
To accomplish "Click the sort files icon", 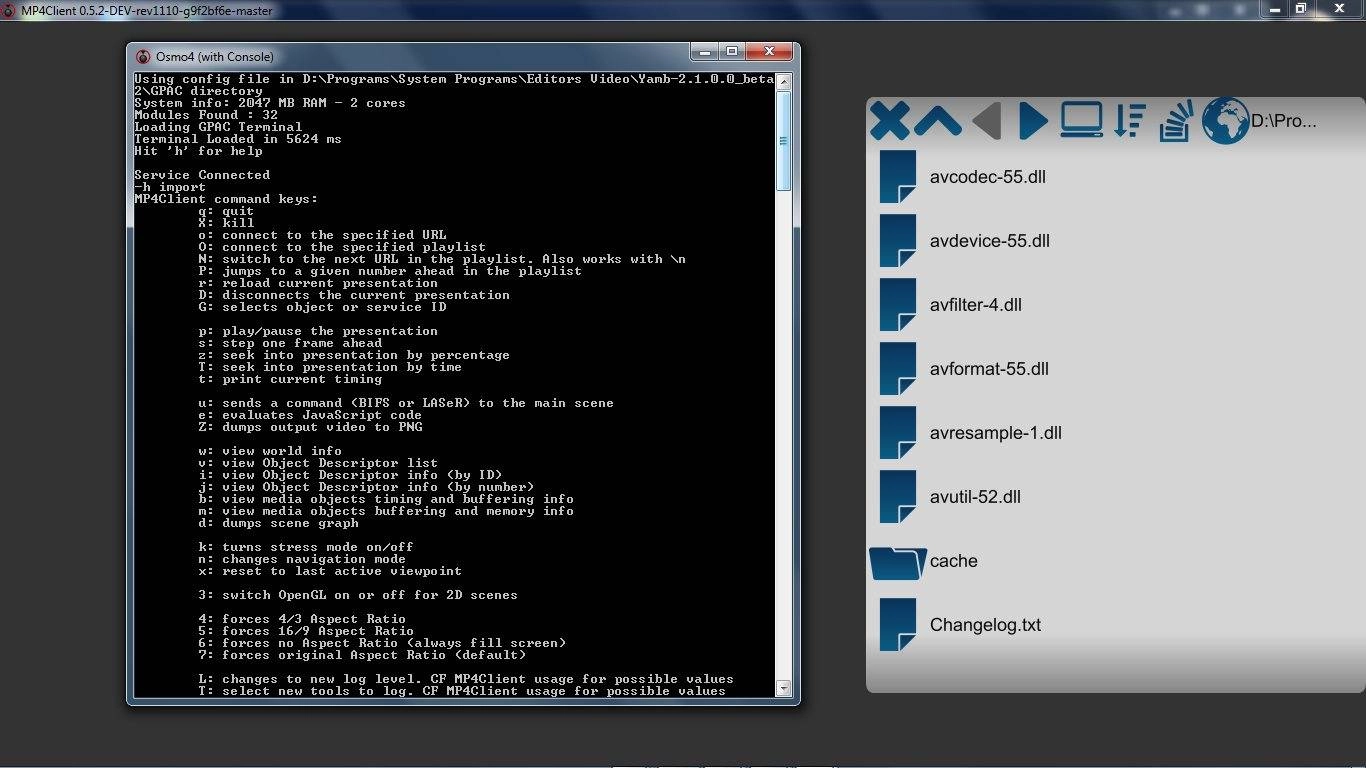I will 1130,120.
